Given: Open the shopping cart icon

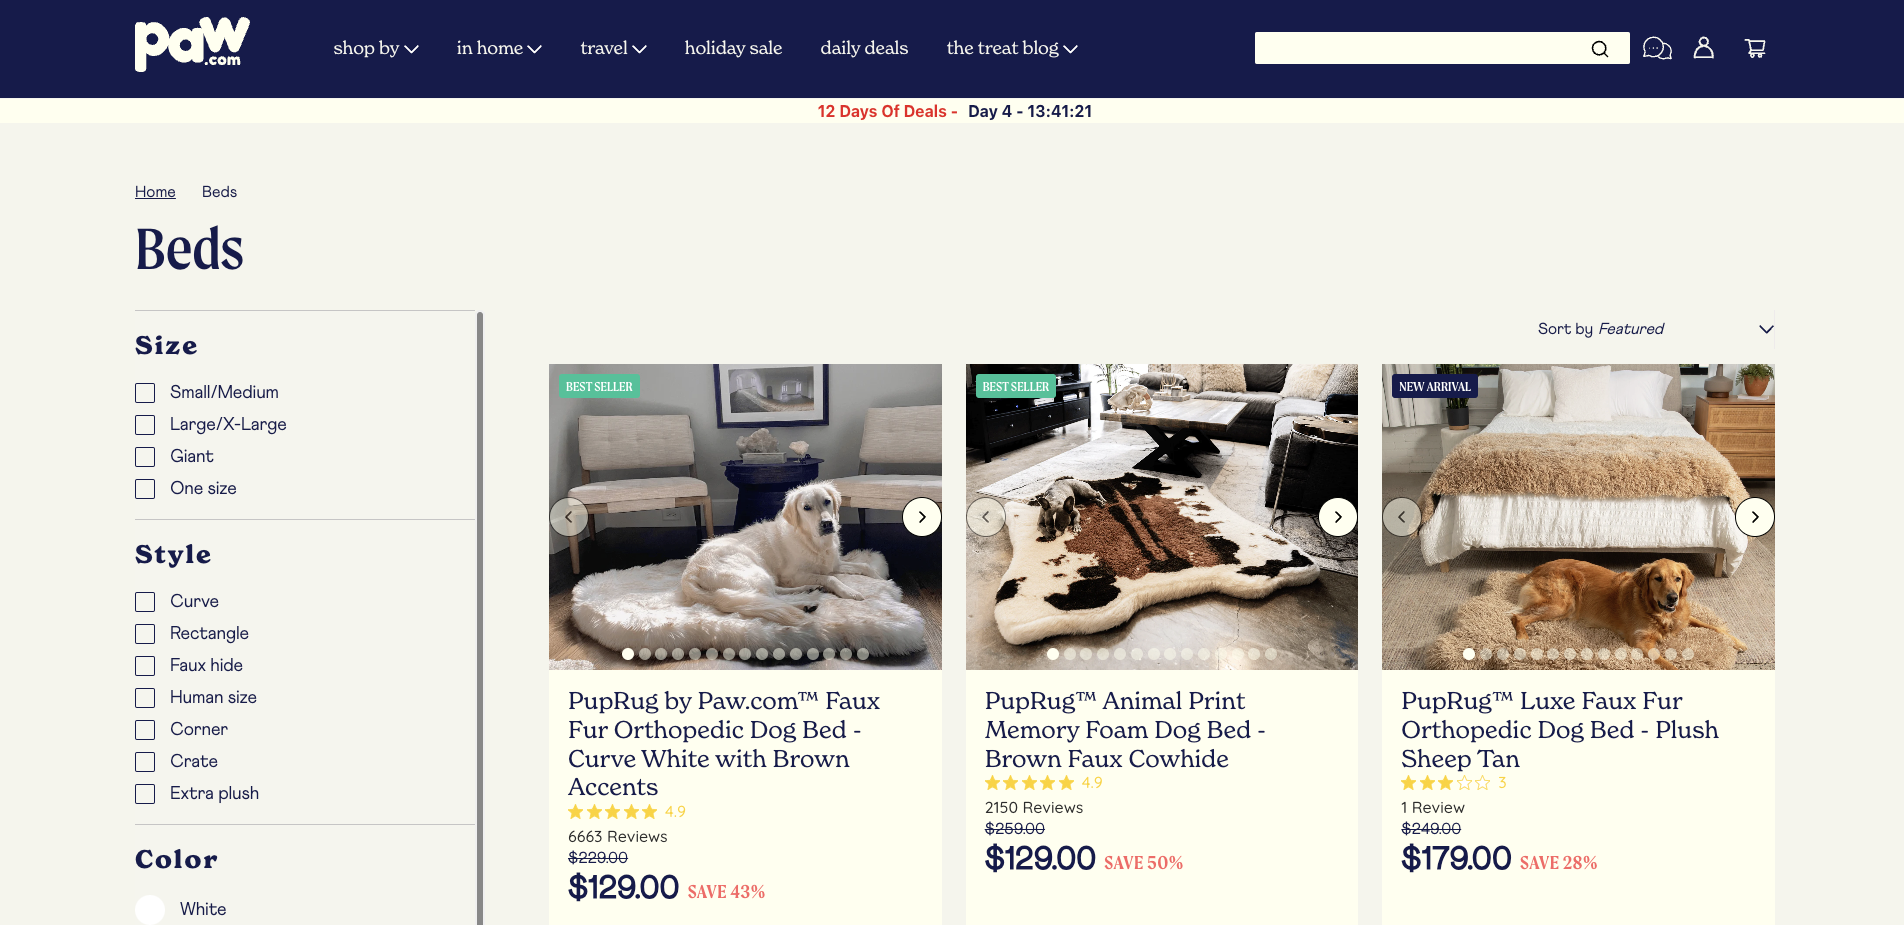Looking at the screenshot, I should click(1755, 48).
